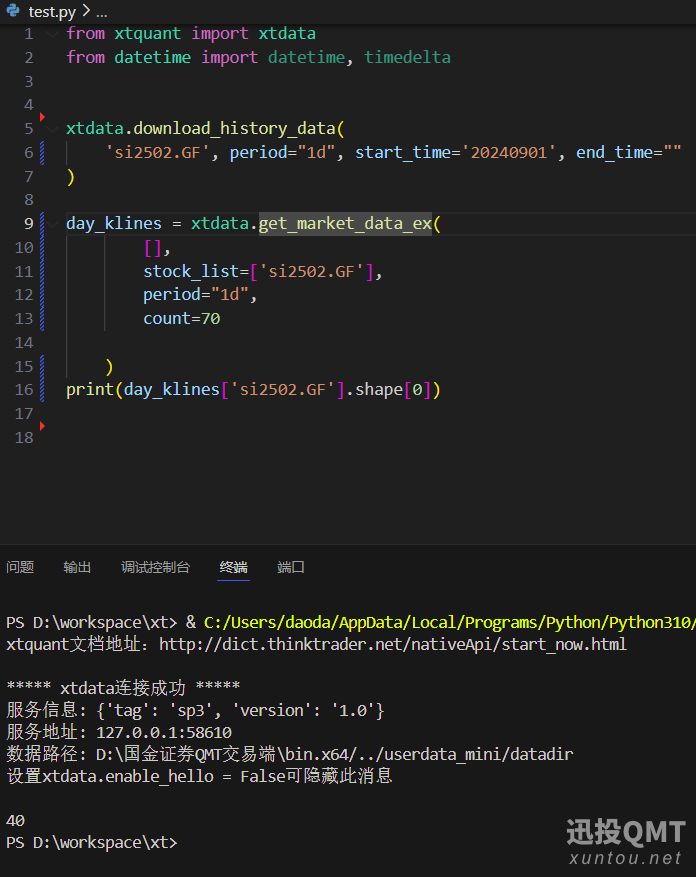Click the xtdata连接成功 message in terminal
This screenshot has width=696, height=877.
coord(123,687)
